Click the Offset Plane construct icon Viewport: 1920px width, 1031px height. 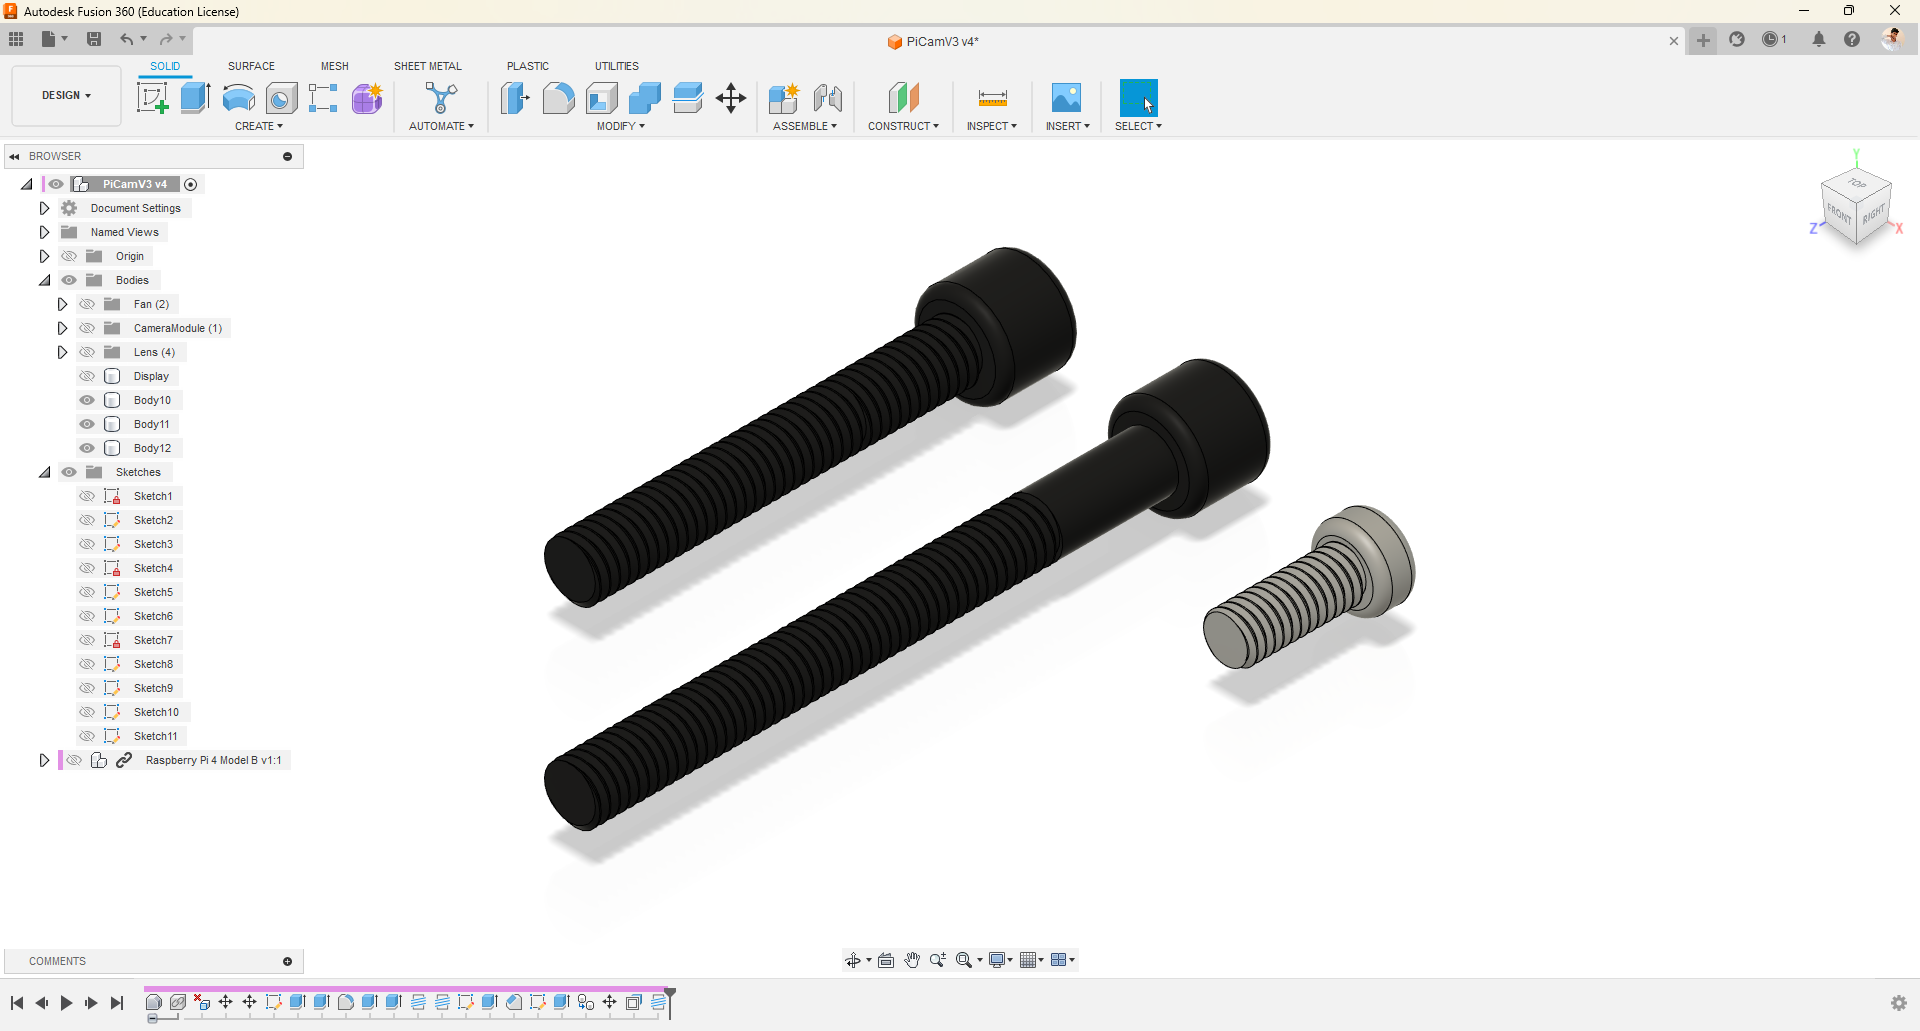(903, 98)
